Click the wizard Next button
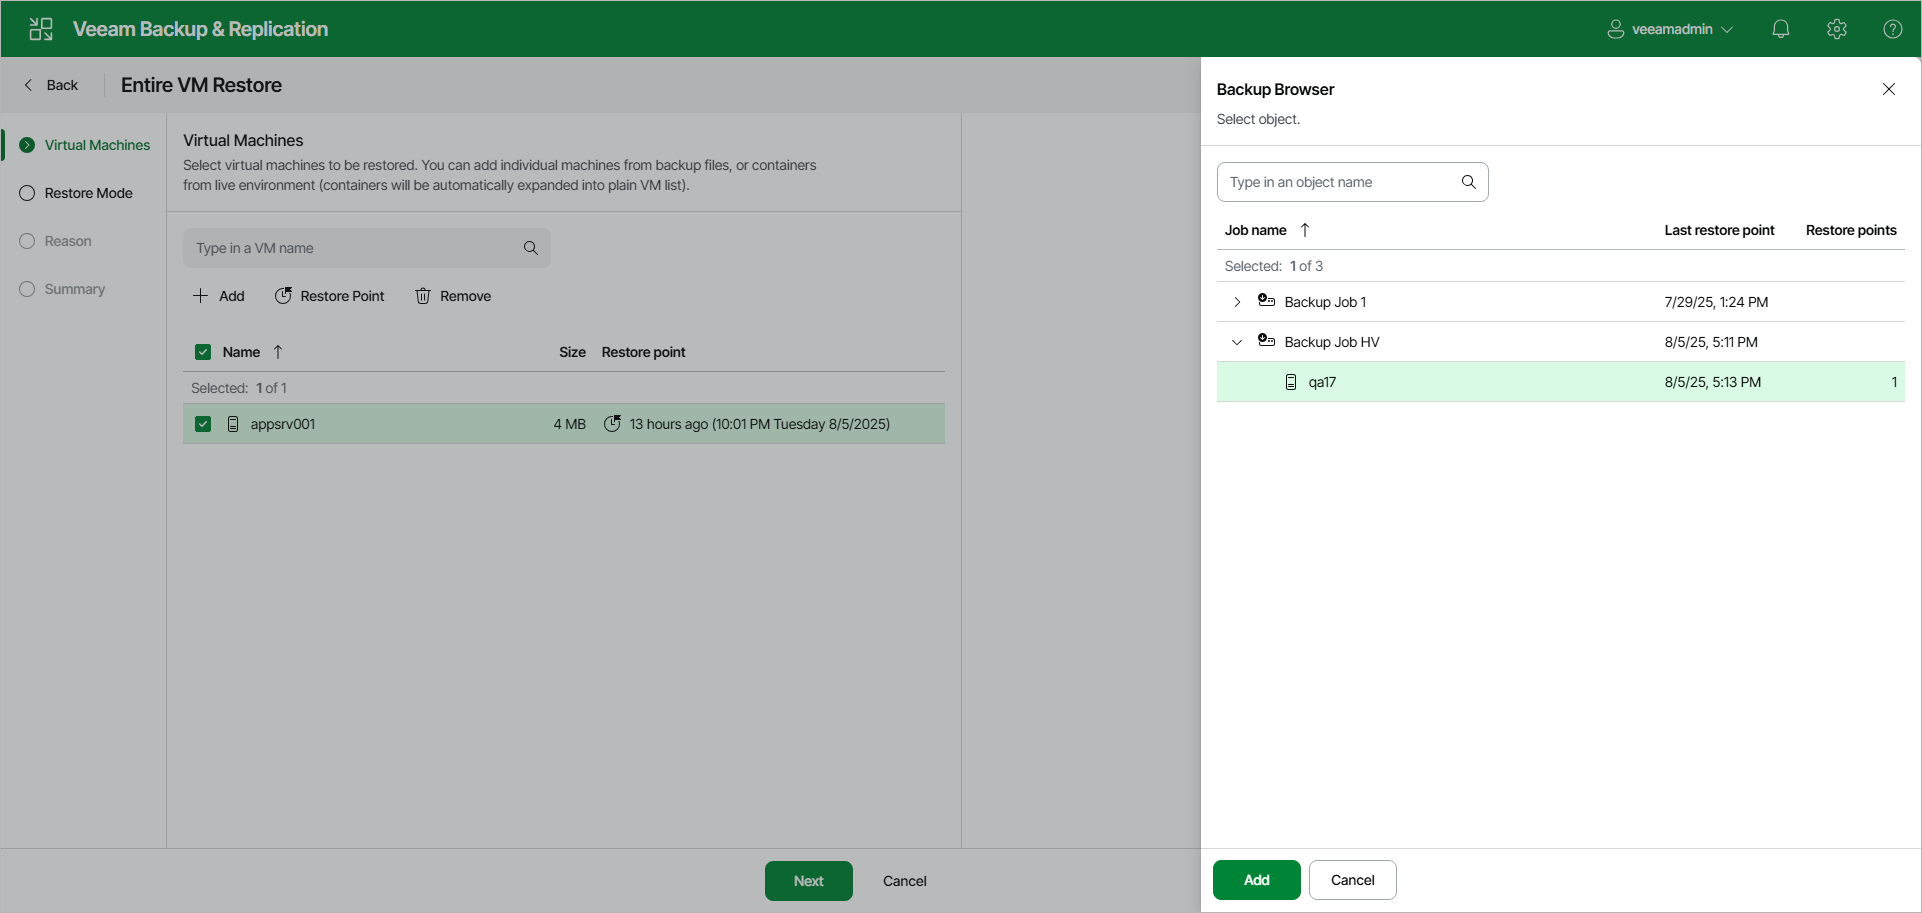Image resolution: width=1922 pixels, height=913 pixels. click(809, 881)
